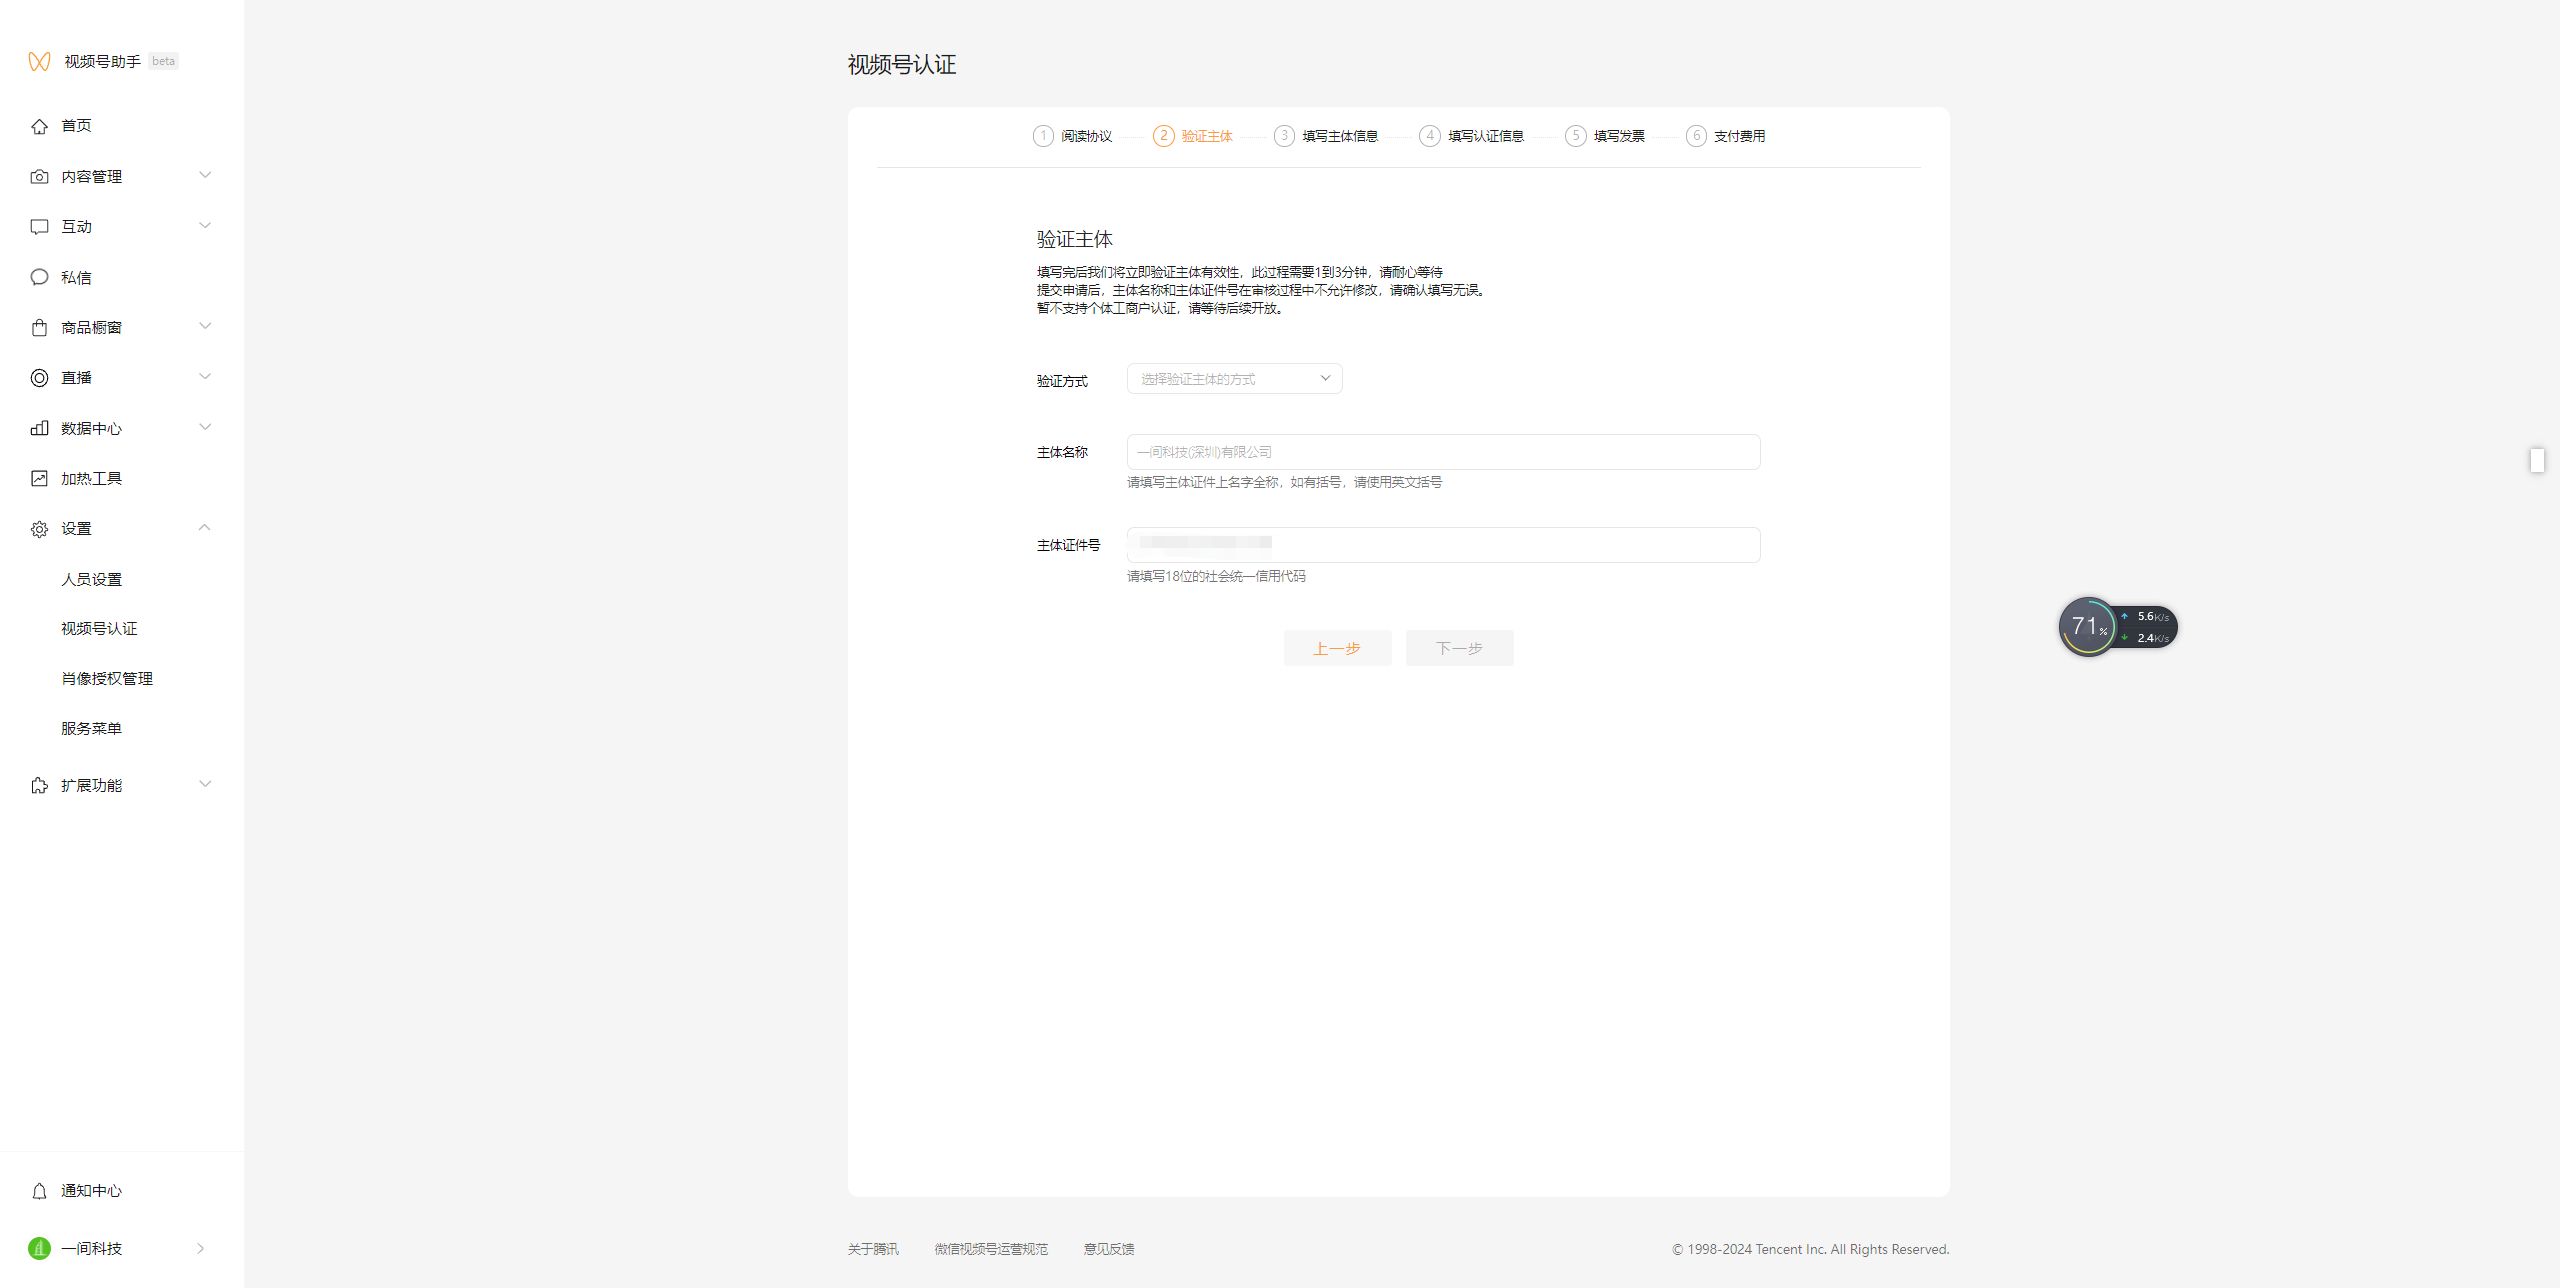Screen dimensions: 2560x1288
Task: Click the gear icon beside 设置
Action: (39, 529)
